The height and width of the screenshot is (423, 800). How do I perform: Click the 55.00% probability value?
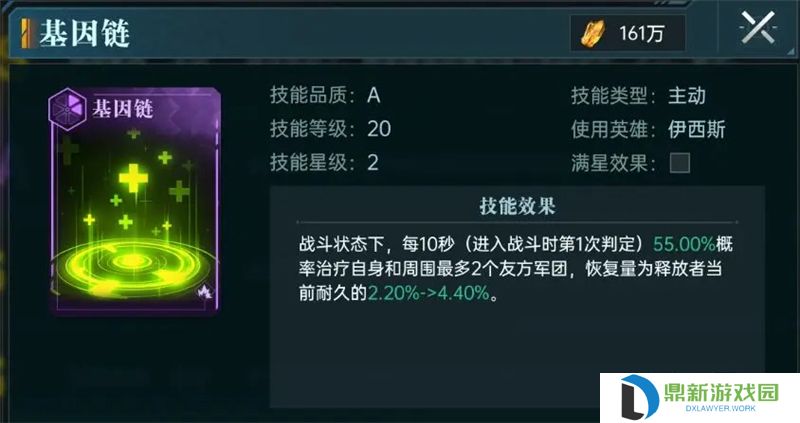click(x=684, y=244)
